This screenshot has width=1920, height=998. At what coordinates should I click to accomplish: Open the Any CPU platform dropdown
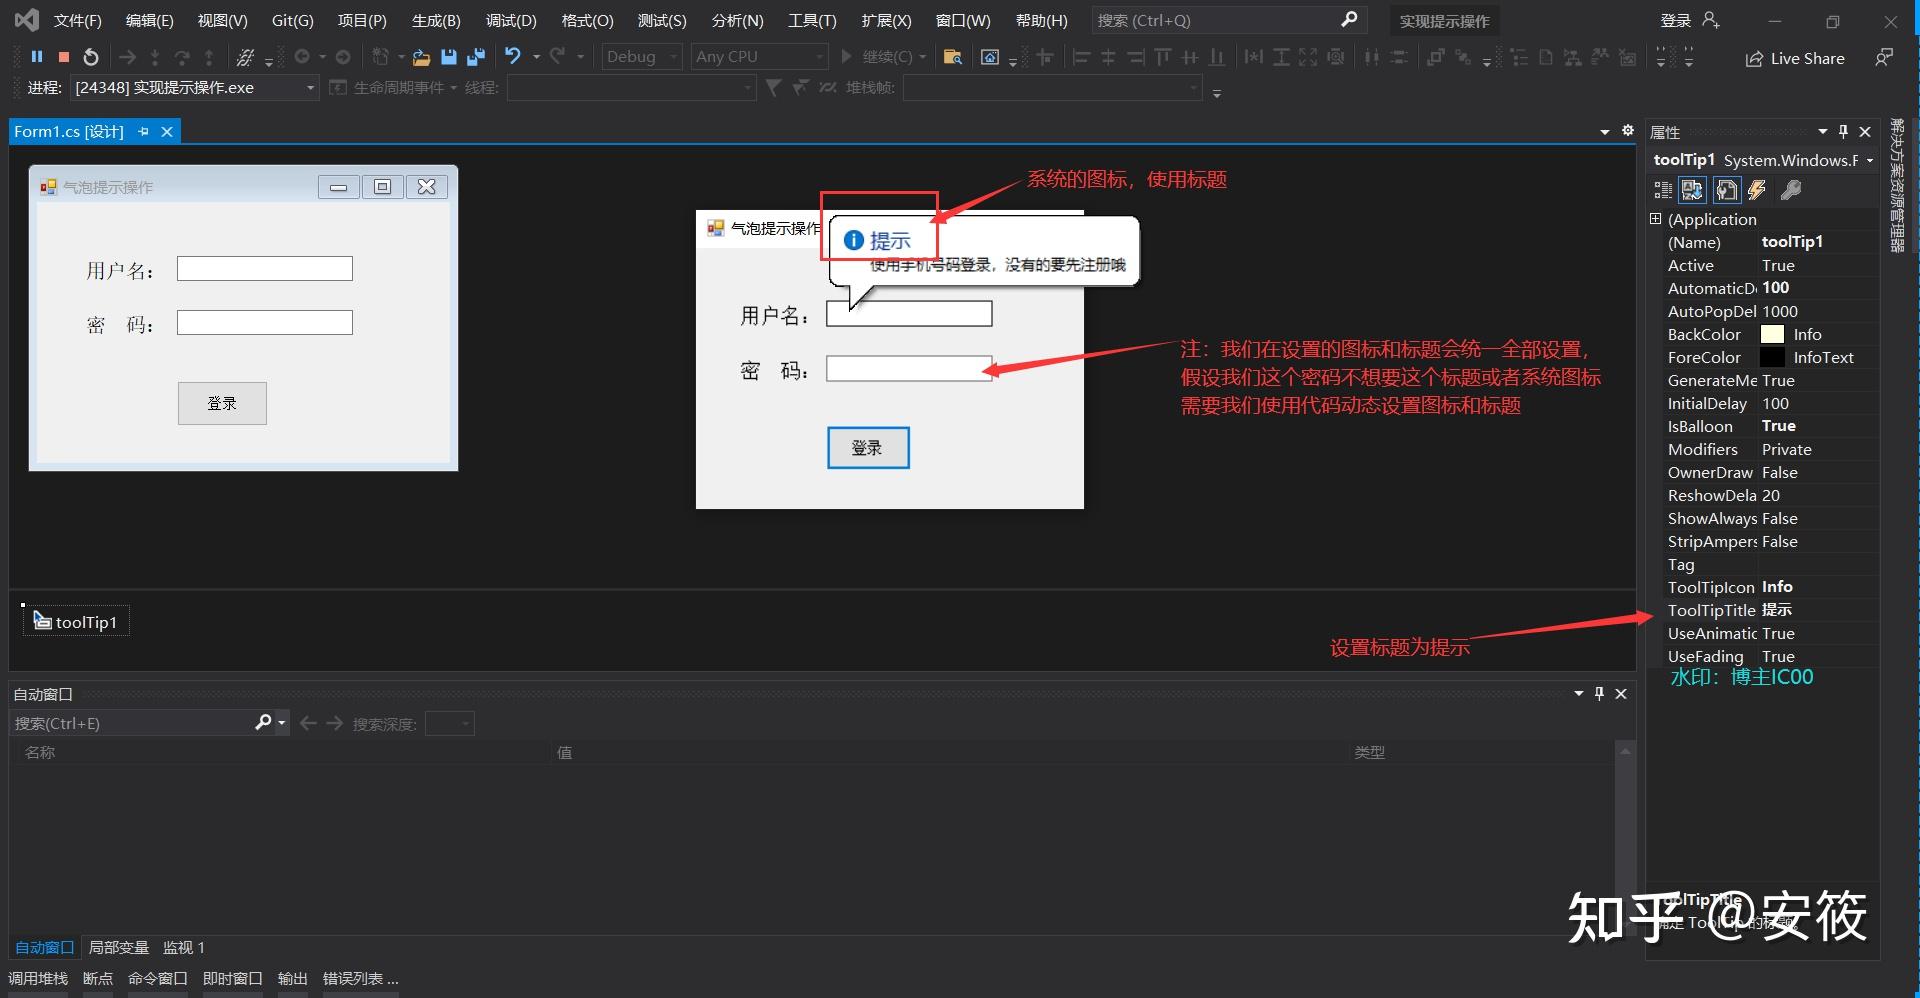759,57
